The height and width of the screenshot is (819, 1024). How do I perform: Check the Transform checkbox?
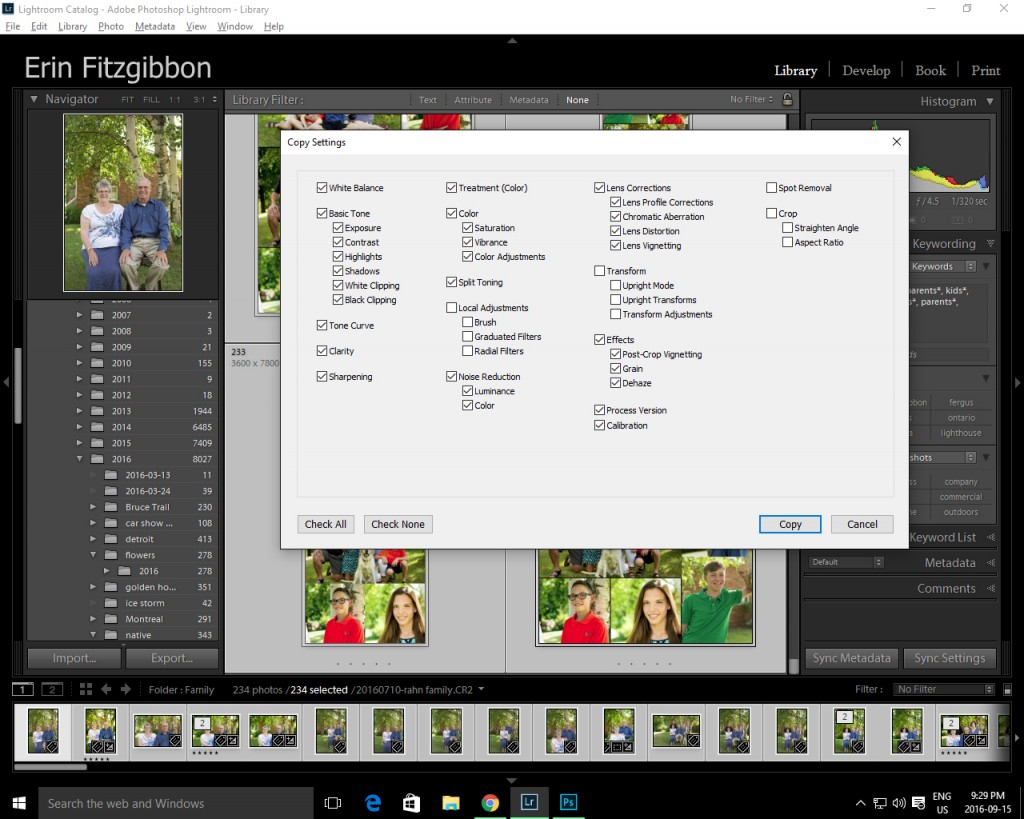coord(600,270)
